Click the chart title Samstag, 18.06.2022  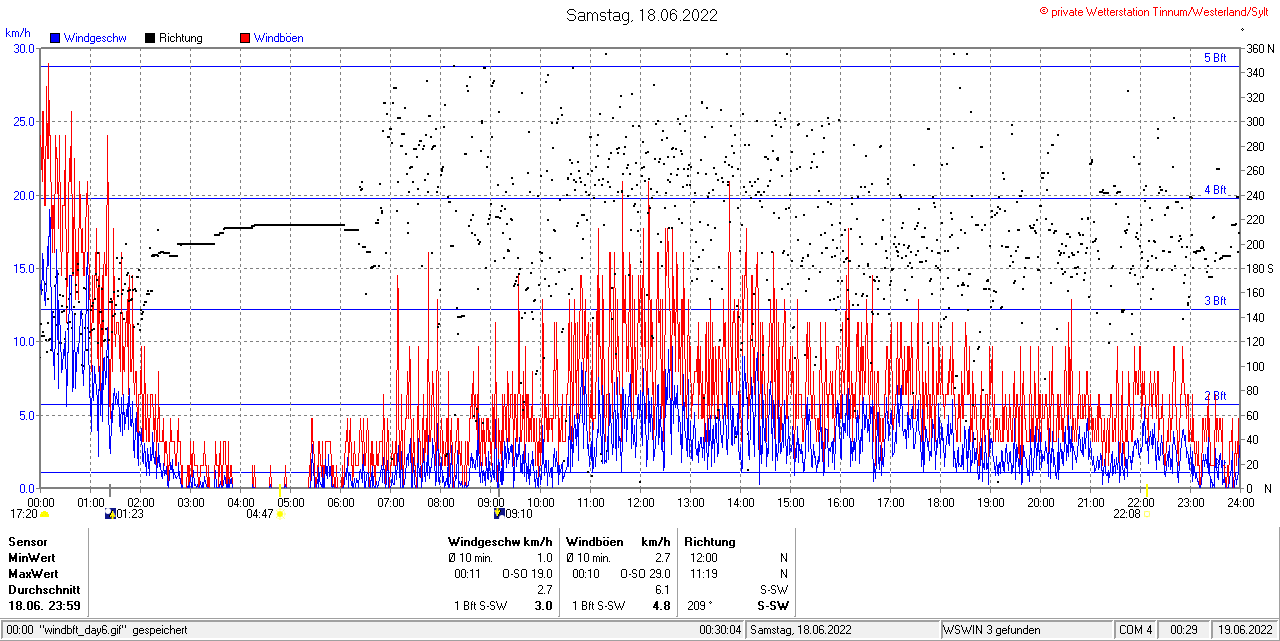click(x=642, y=15)
